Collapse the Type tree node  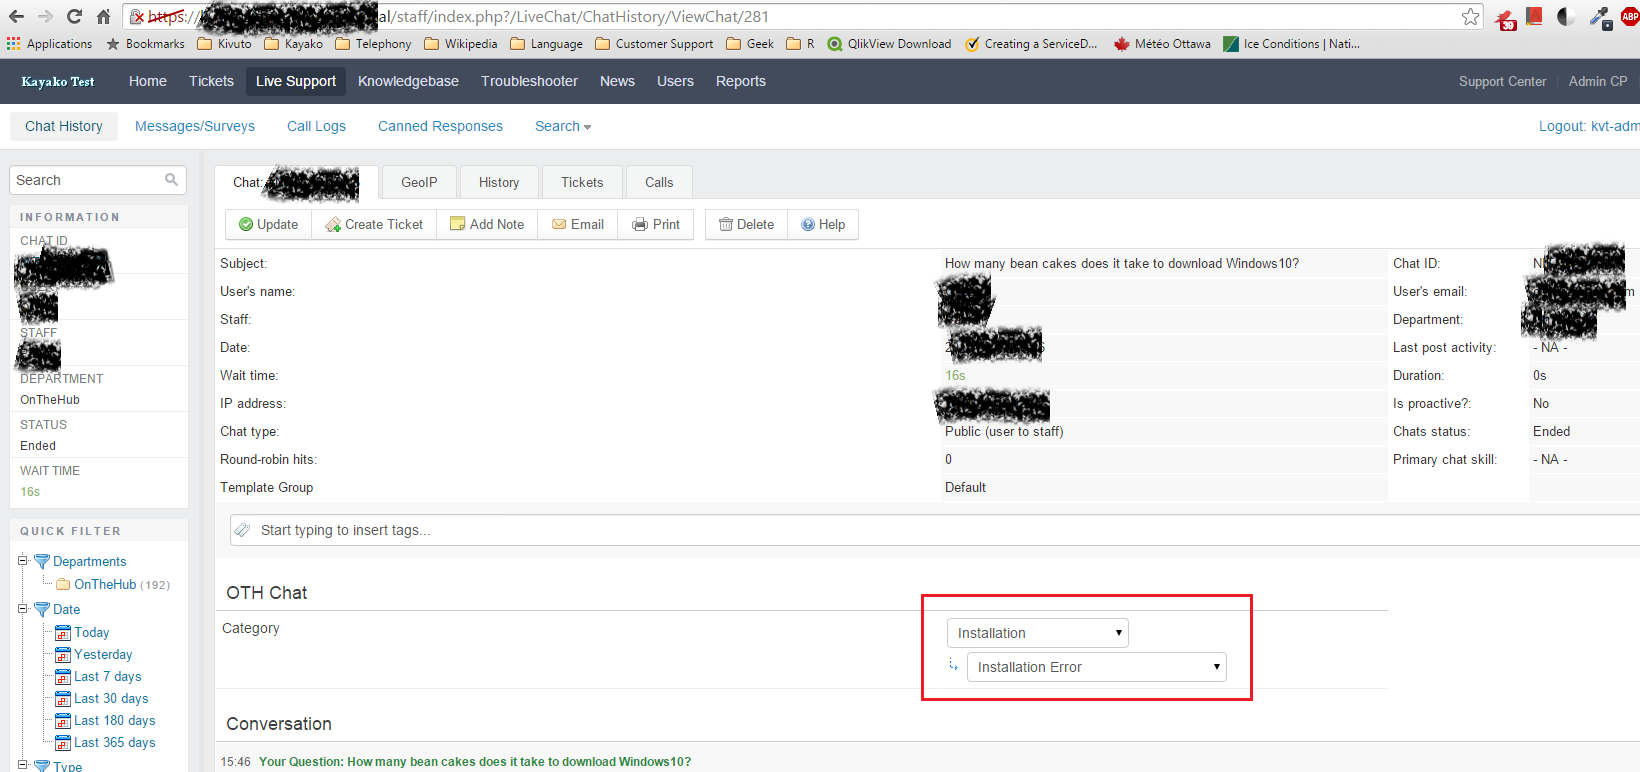[22, 764]
